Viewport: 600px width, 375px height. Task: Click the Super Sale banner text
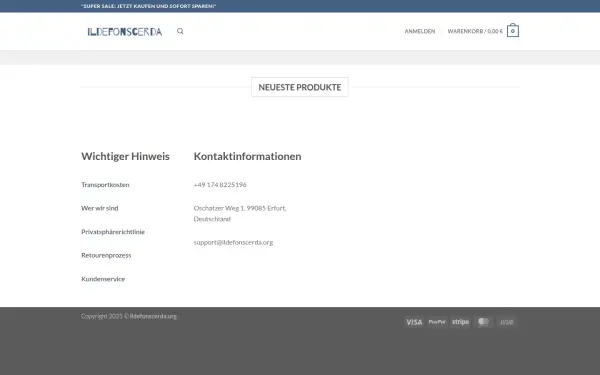click(x=148, y=6)
